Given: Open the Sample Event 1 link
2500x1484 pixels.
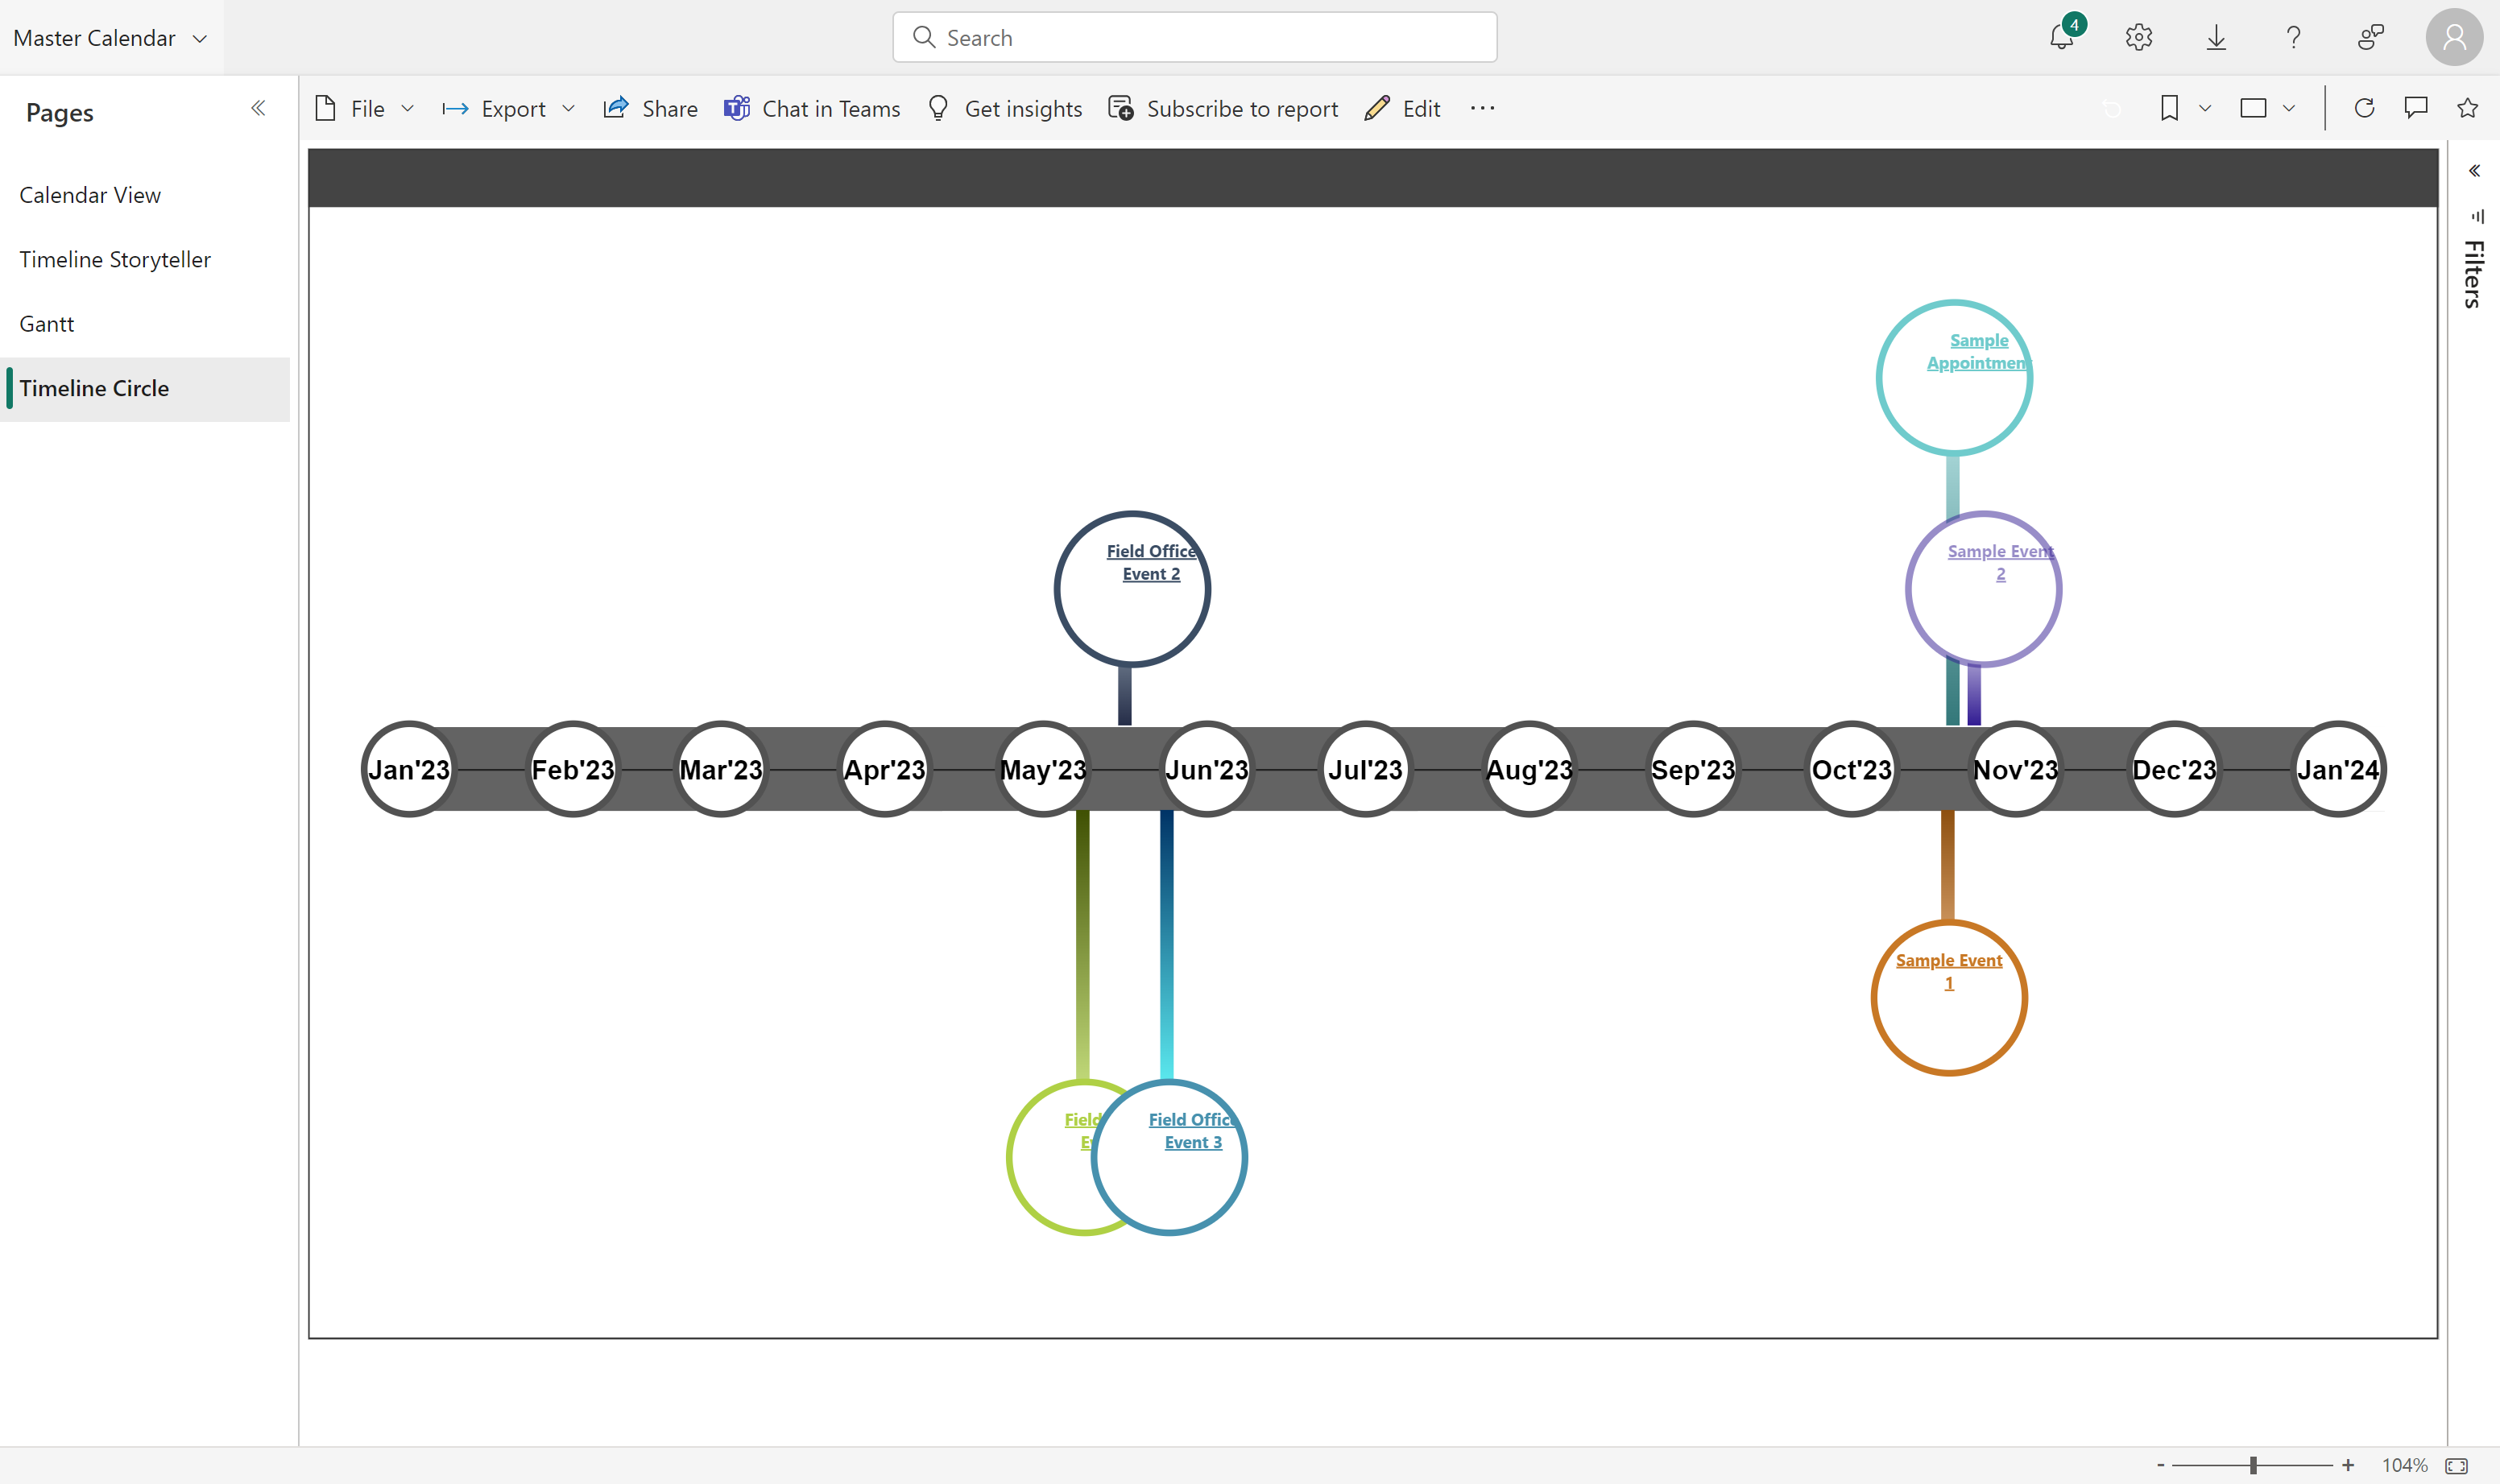Looking at the screenshot, I should tap(1948, 971).
